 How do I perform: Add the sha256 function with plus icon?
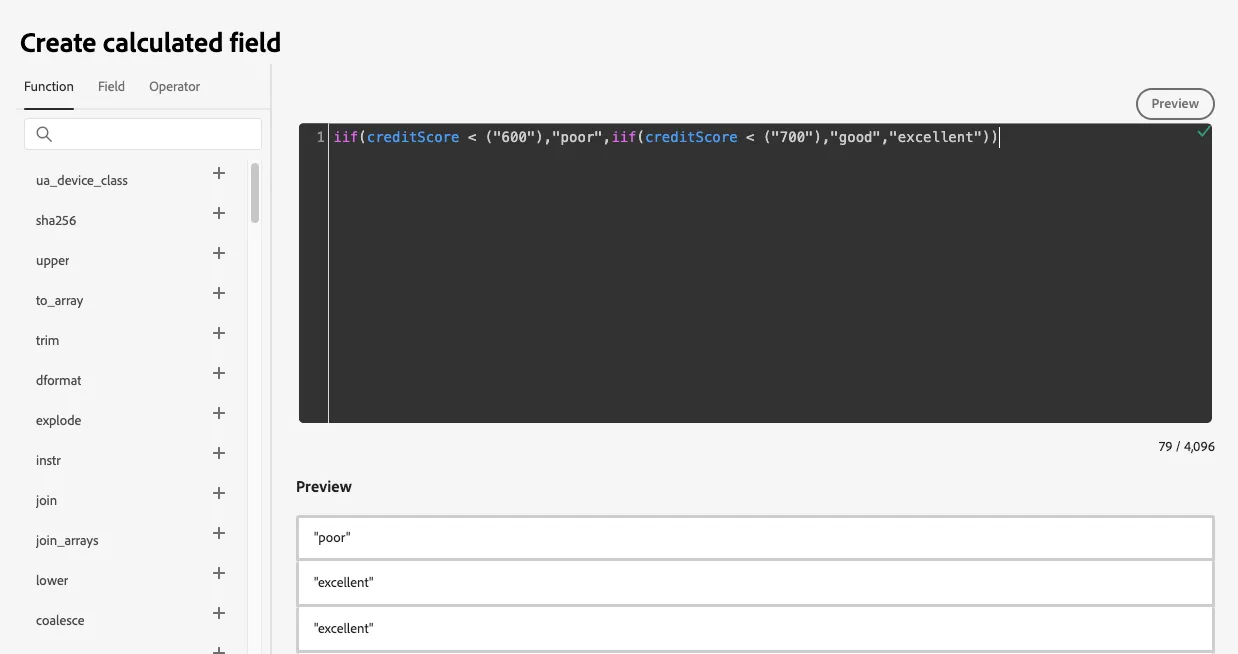[219, 213]
